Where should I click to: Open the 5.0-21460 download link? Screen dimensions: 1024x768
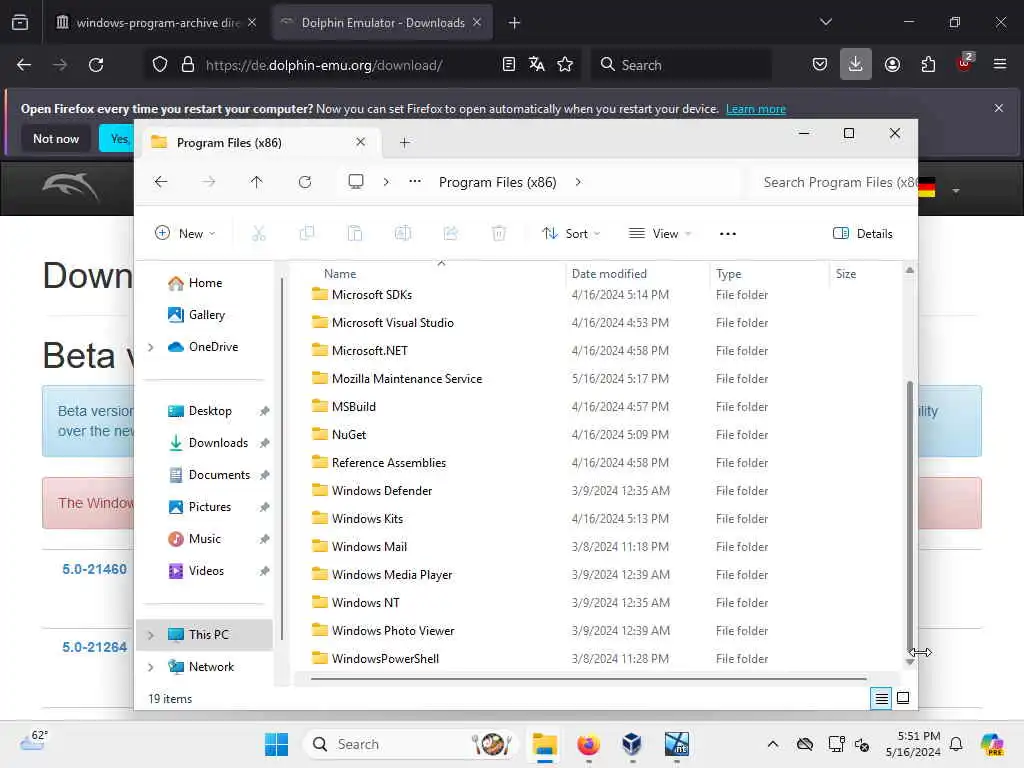94,569
